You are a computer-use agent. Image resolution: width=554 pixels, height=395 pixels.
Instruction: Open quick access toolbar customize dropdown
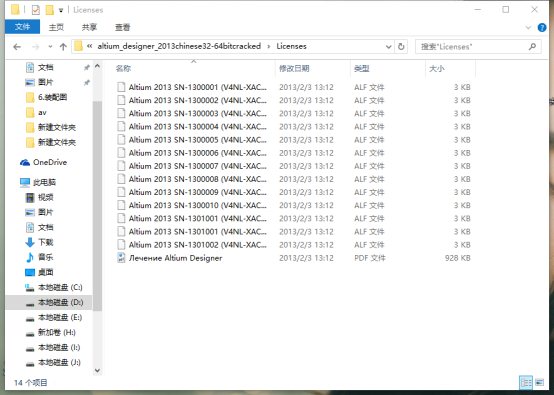(61, 10)
